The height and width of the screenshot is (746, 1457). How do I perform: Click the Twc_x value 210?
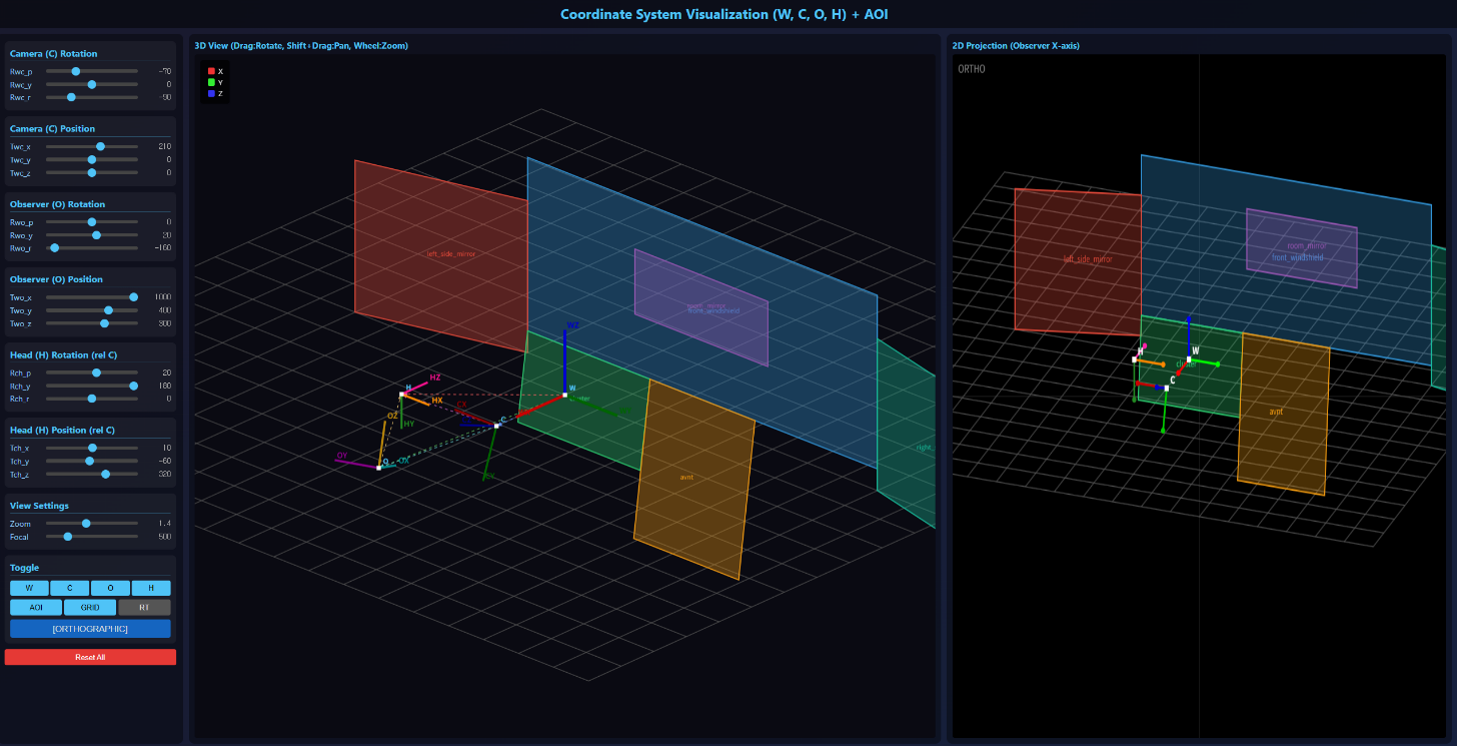pos(164,146)
